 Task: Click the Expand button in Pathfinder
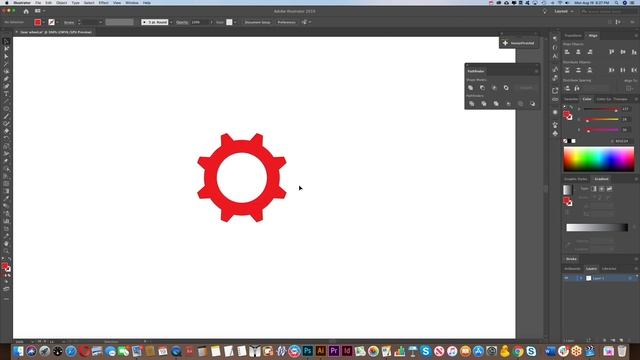pos(526,88)
